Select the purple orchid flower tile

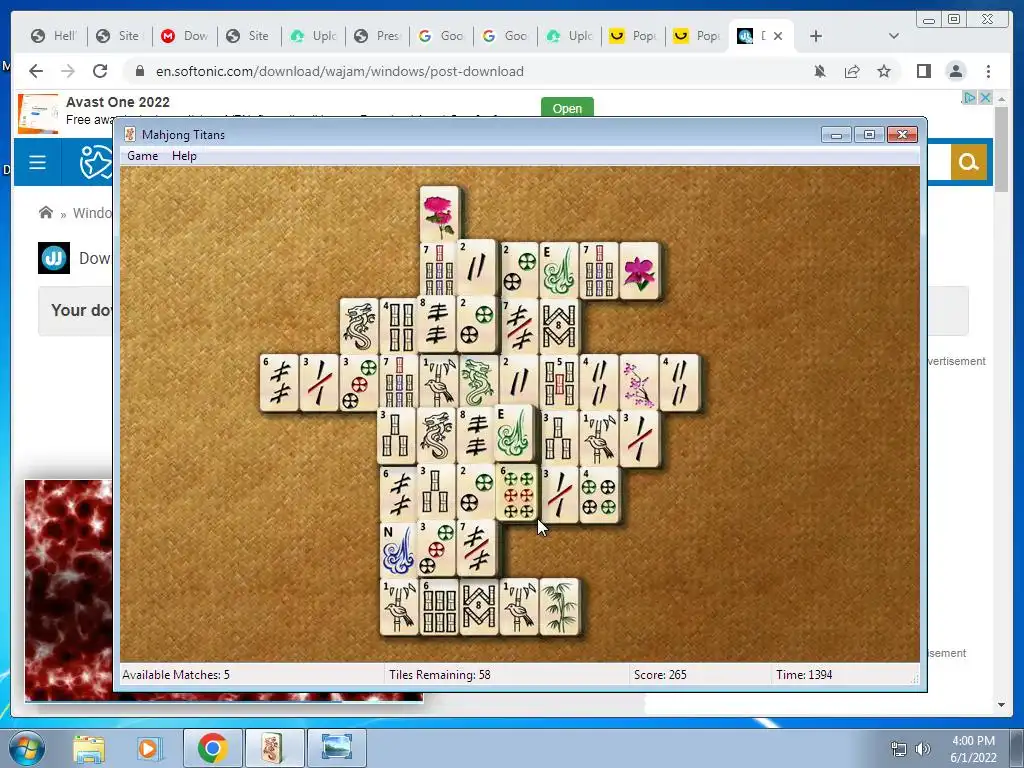point(639,271)
